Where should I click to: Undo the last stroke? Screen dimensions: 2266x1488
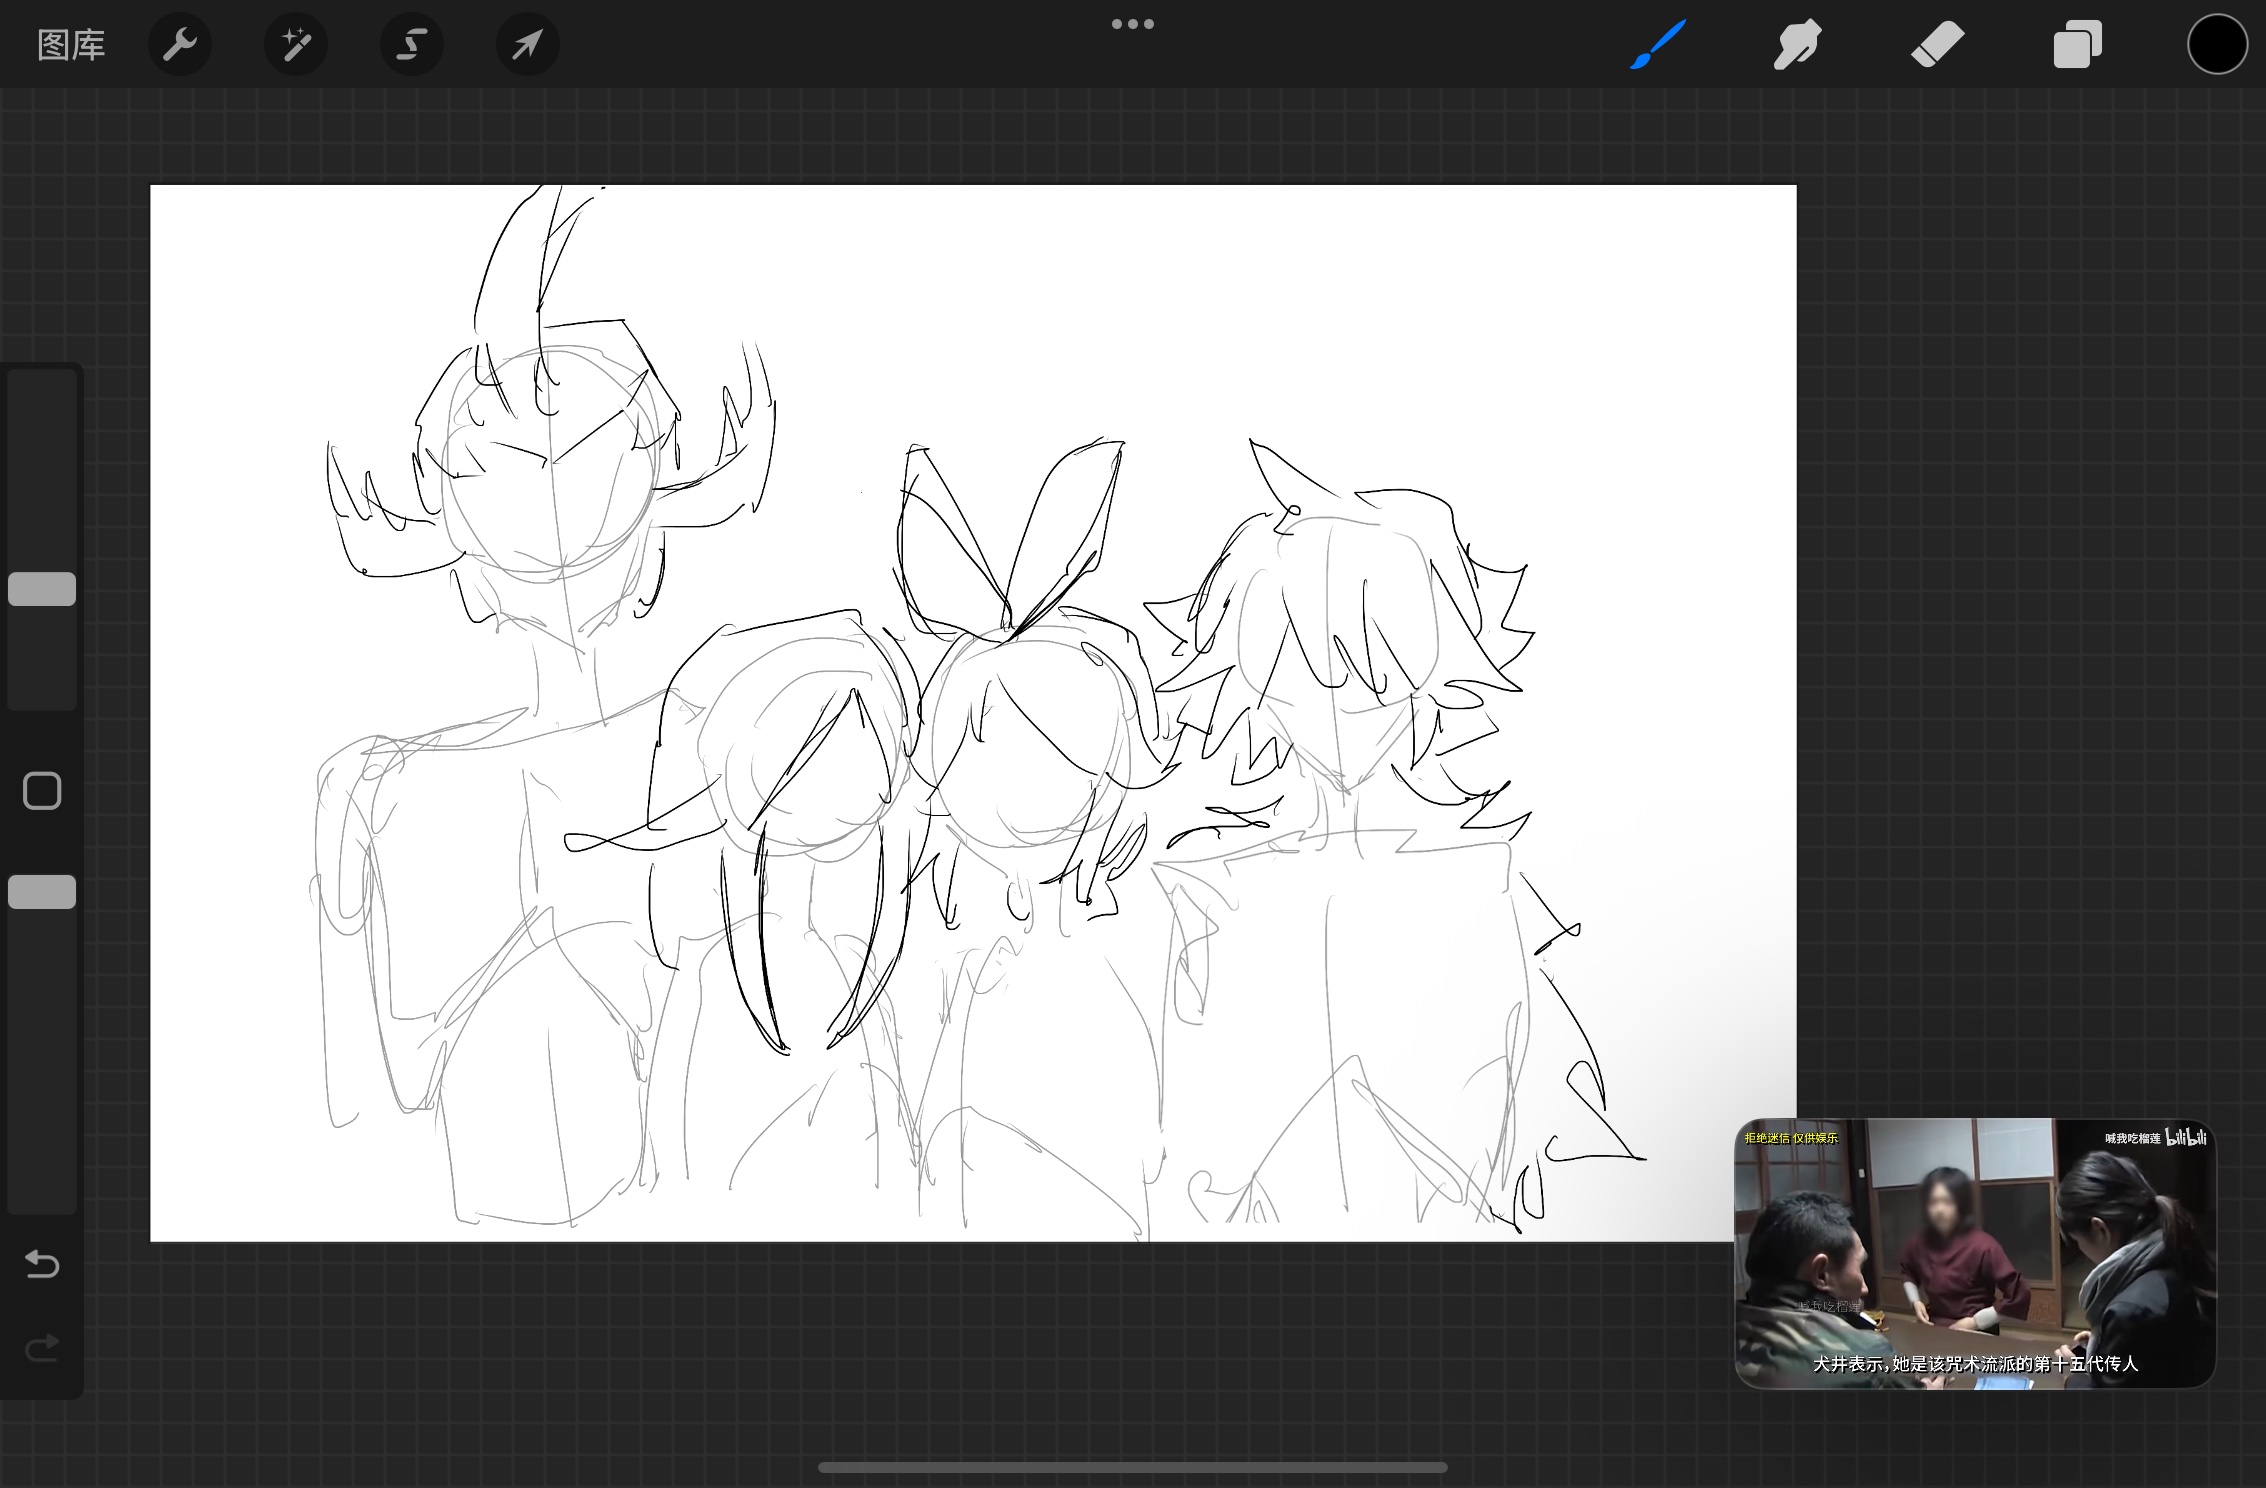point(42,1265)
